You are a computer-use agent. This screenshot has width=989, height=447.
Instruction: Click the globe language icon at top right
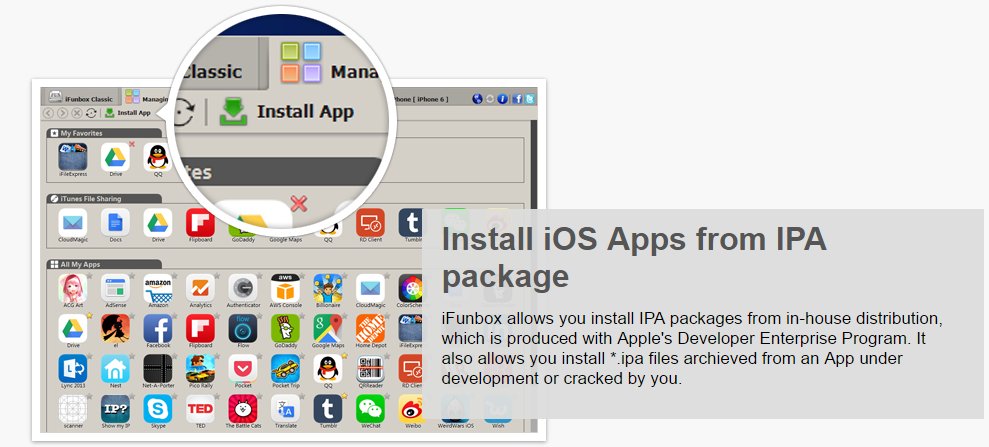(477, 99)
